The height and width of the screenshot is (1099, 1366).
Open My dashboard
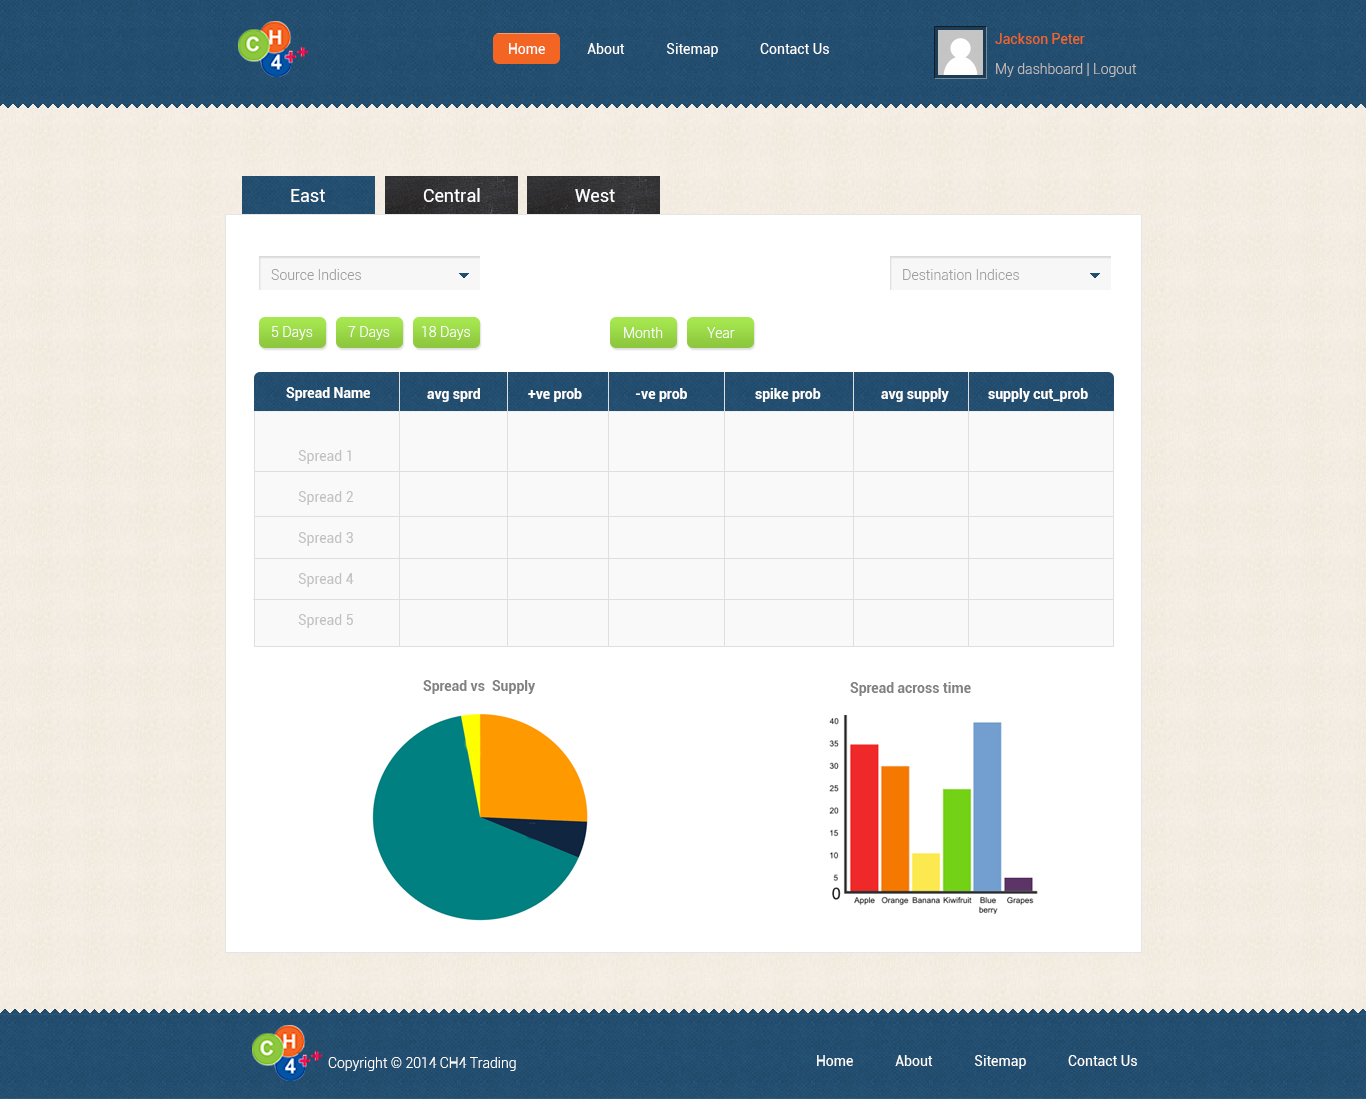pyautogui.click(x=1038, y=68)
